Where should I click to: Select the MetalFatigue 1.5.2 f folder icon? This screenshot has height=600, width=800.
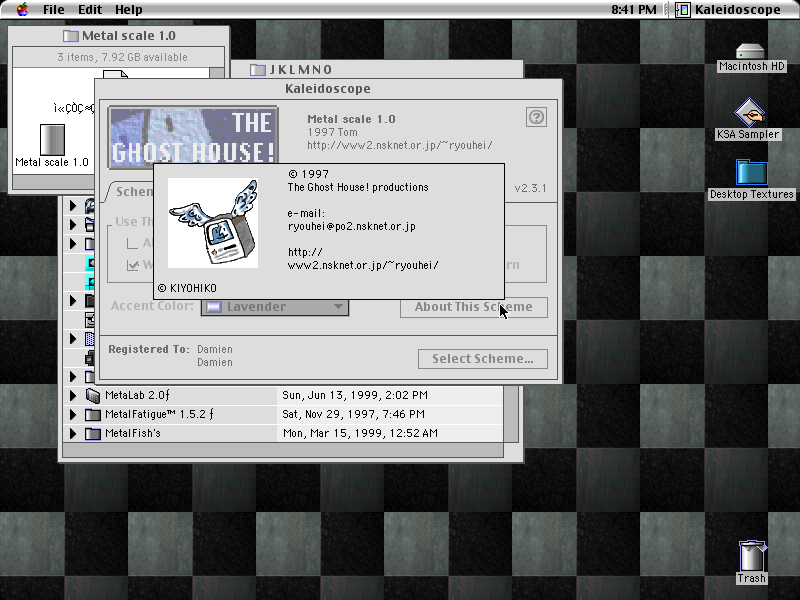(92, 414)
